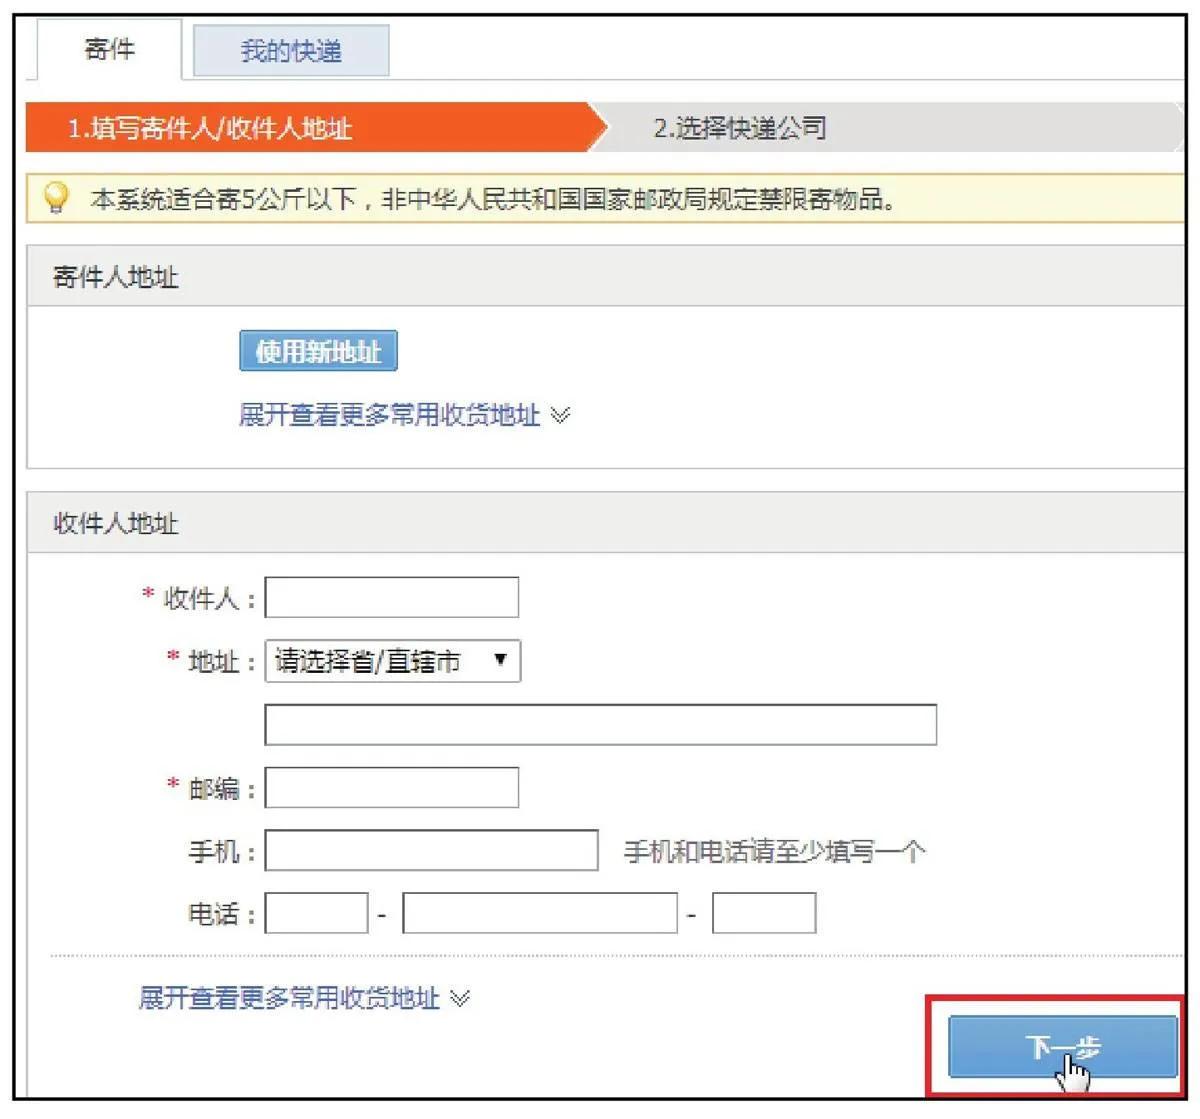Select the 寄件 tab
The width and height of the screenshot is (1200, 1119).
(107, 50)
